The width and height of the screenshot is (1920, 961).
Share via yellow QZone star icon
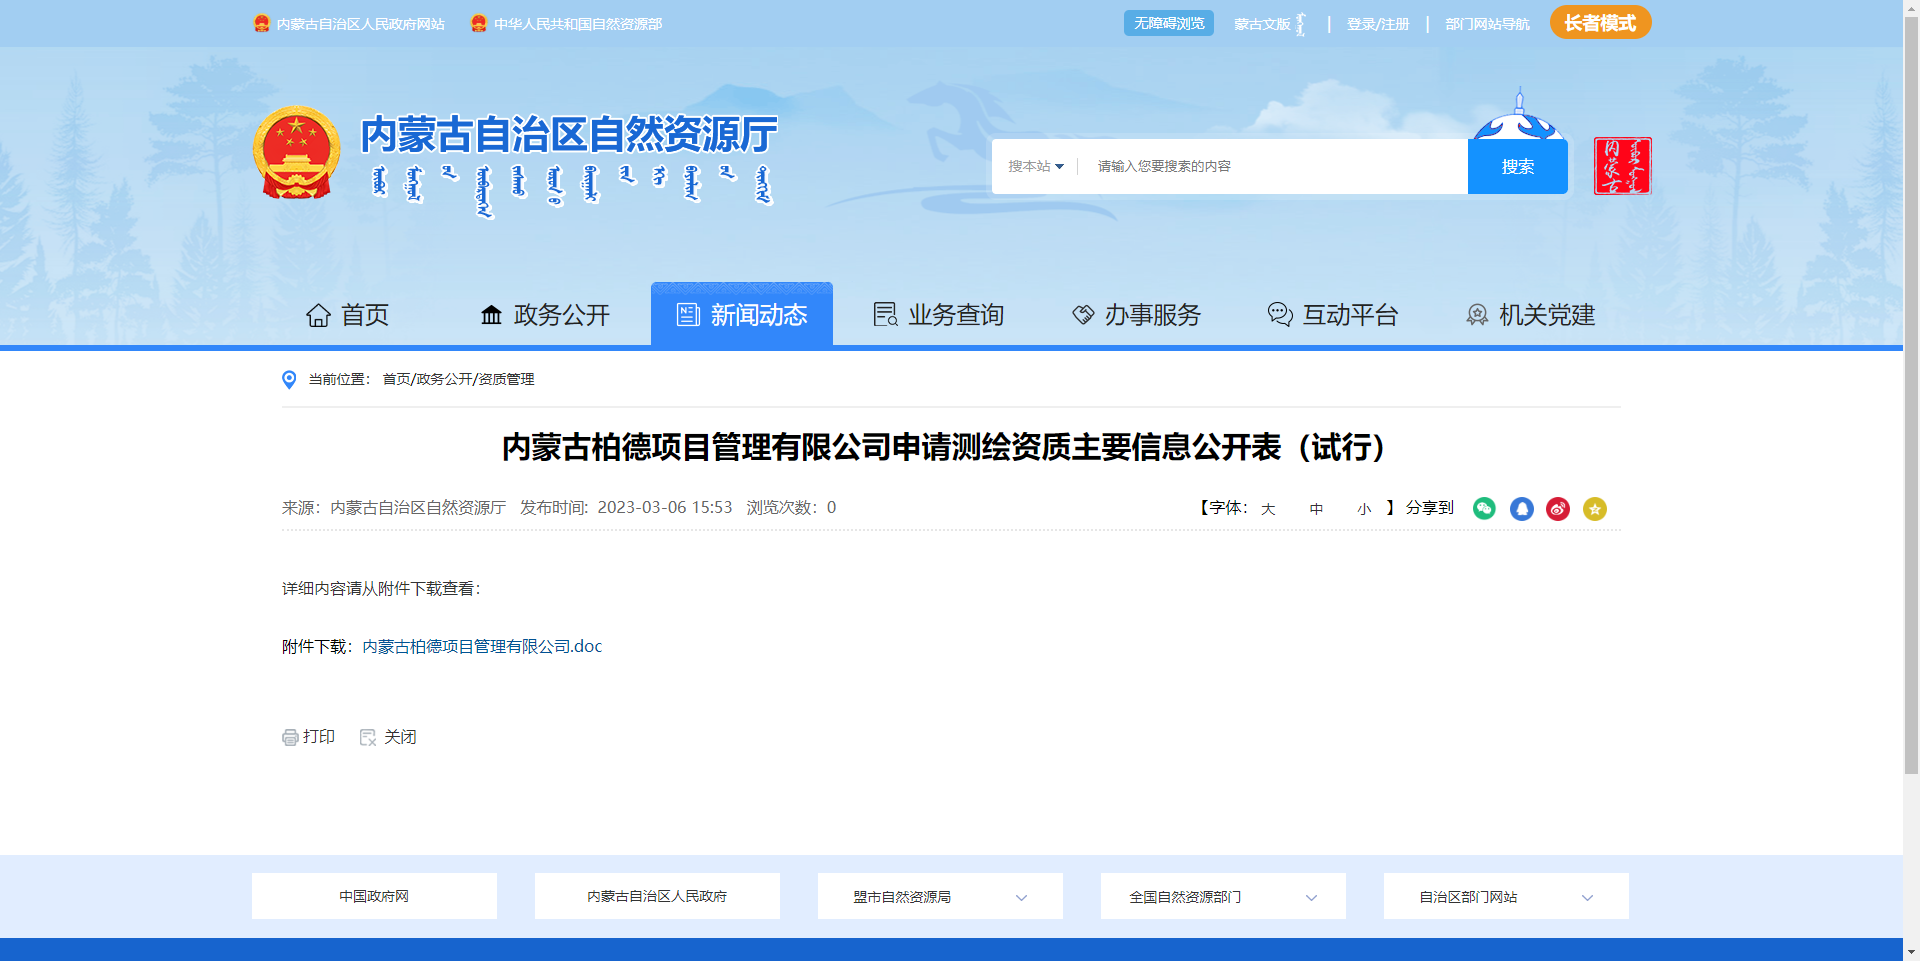pyautogui.click(x=1595, y=509)
